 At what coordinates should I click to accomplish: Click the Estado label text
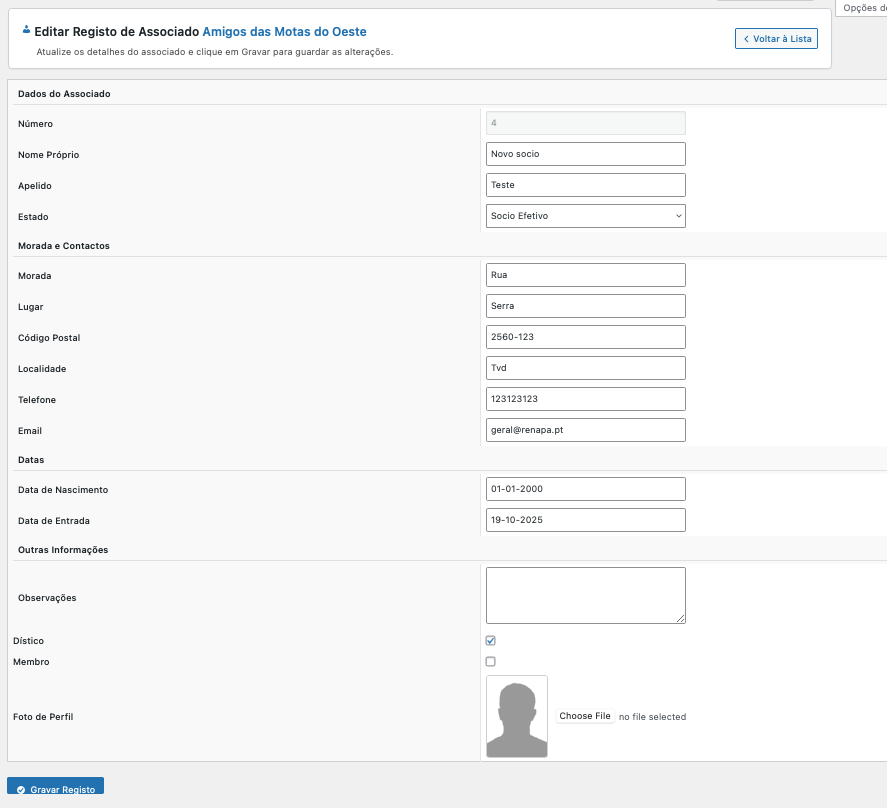coord(33,217)
